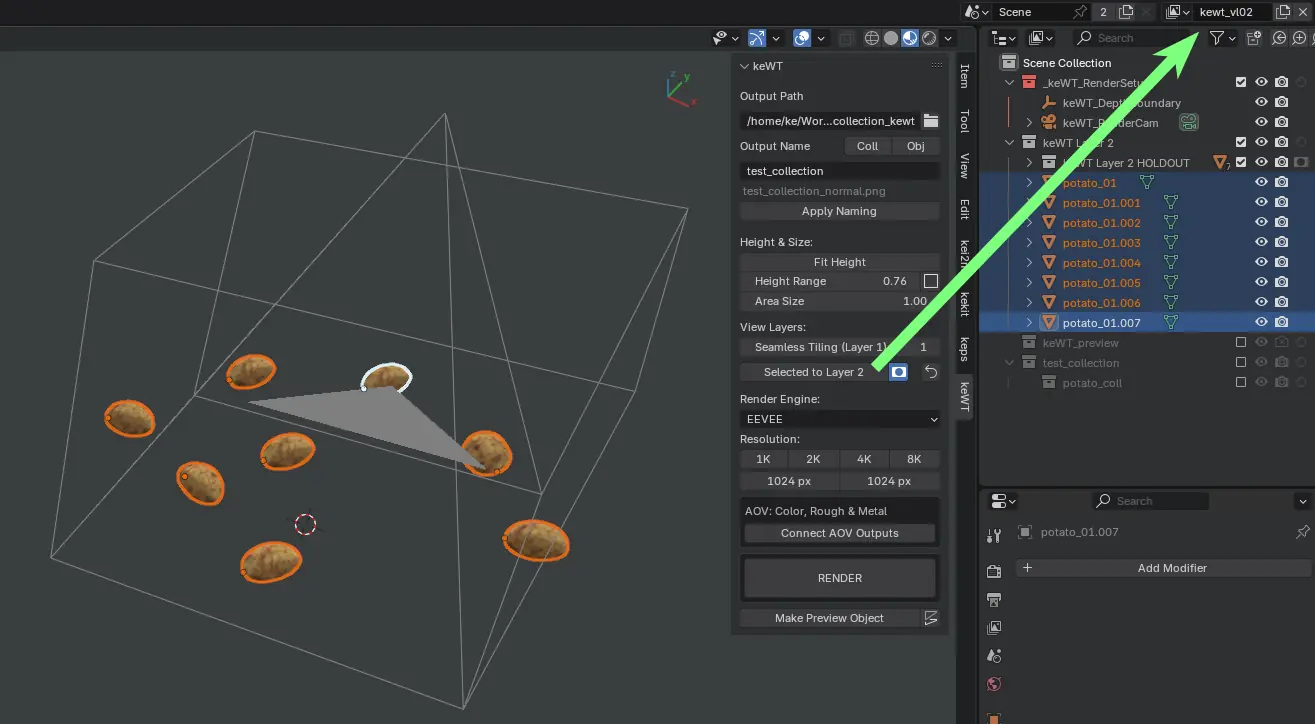The height and width of the screenshot is (724, 1315).
Task: Enable the keWT_preview collection checkbox
Action: [x=1241, y=343]
